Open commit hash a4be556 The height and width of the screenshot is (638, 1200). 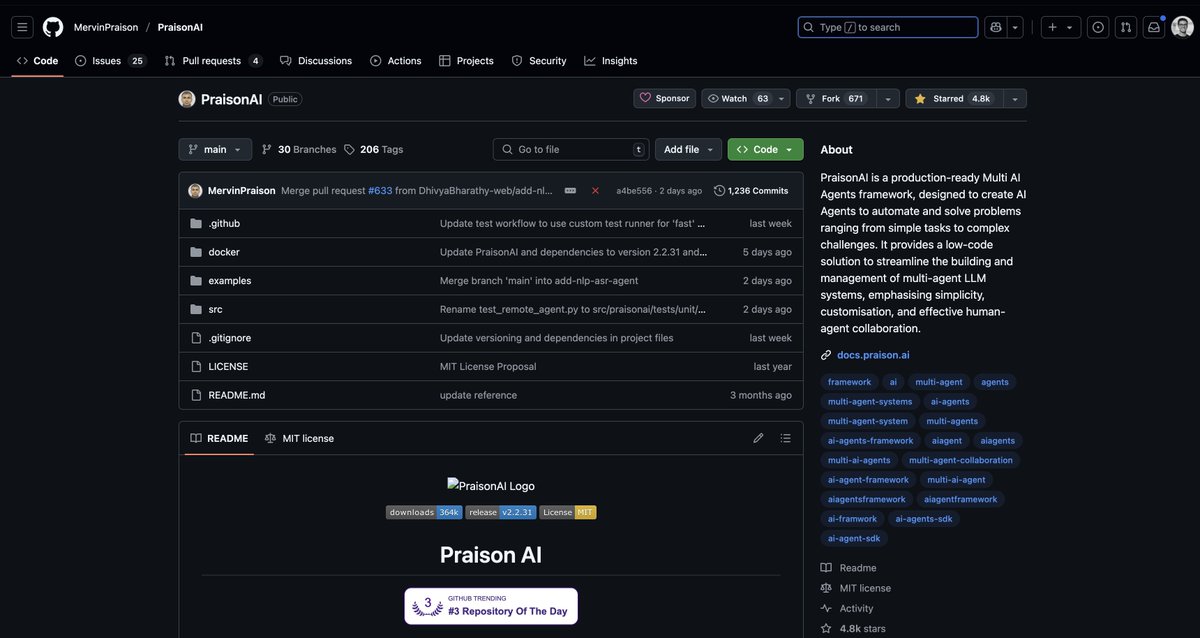pyautogui.click(x=634, y=190)
